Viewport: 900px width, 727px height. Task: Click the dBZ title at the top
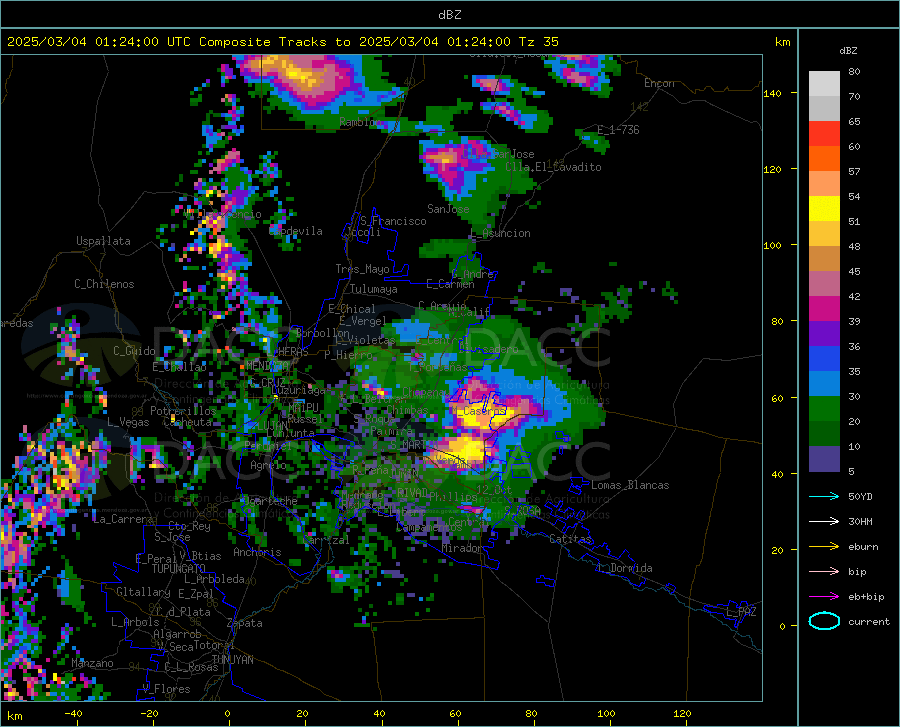click(449, 15)
